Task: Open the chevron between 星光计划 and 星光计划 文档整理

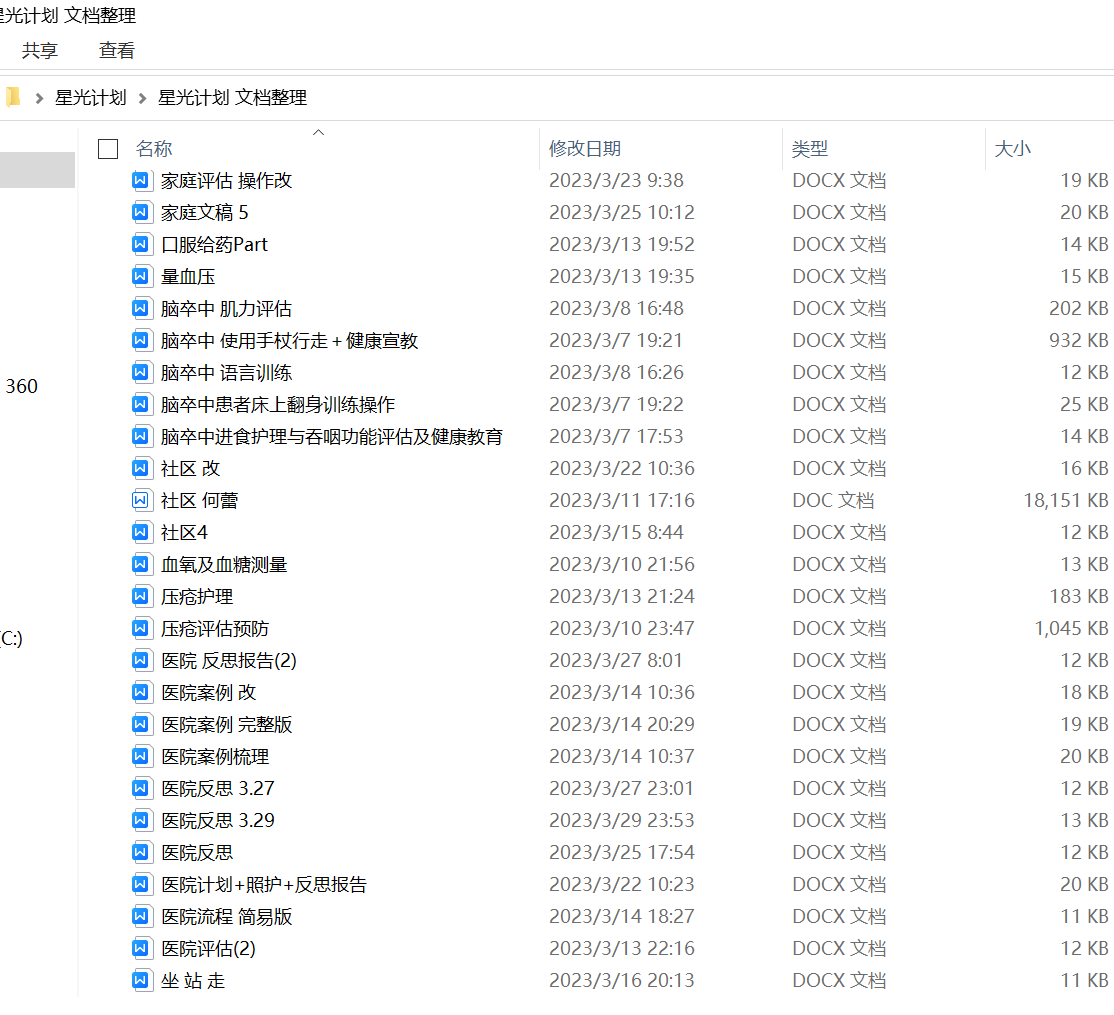Action: [142, 98]
